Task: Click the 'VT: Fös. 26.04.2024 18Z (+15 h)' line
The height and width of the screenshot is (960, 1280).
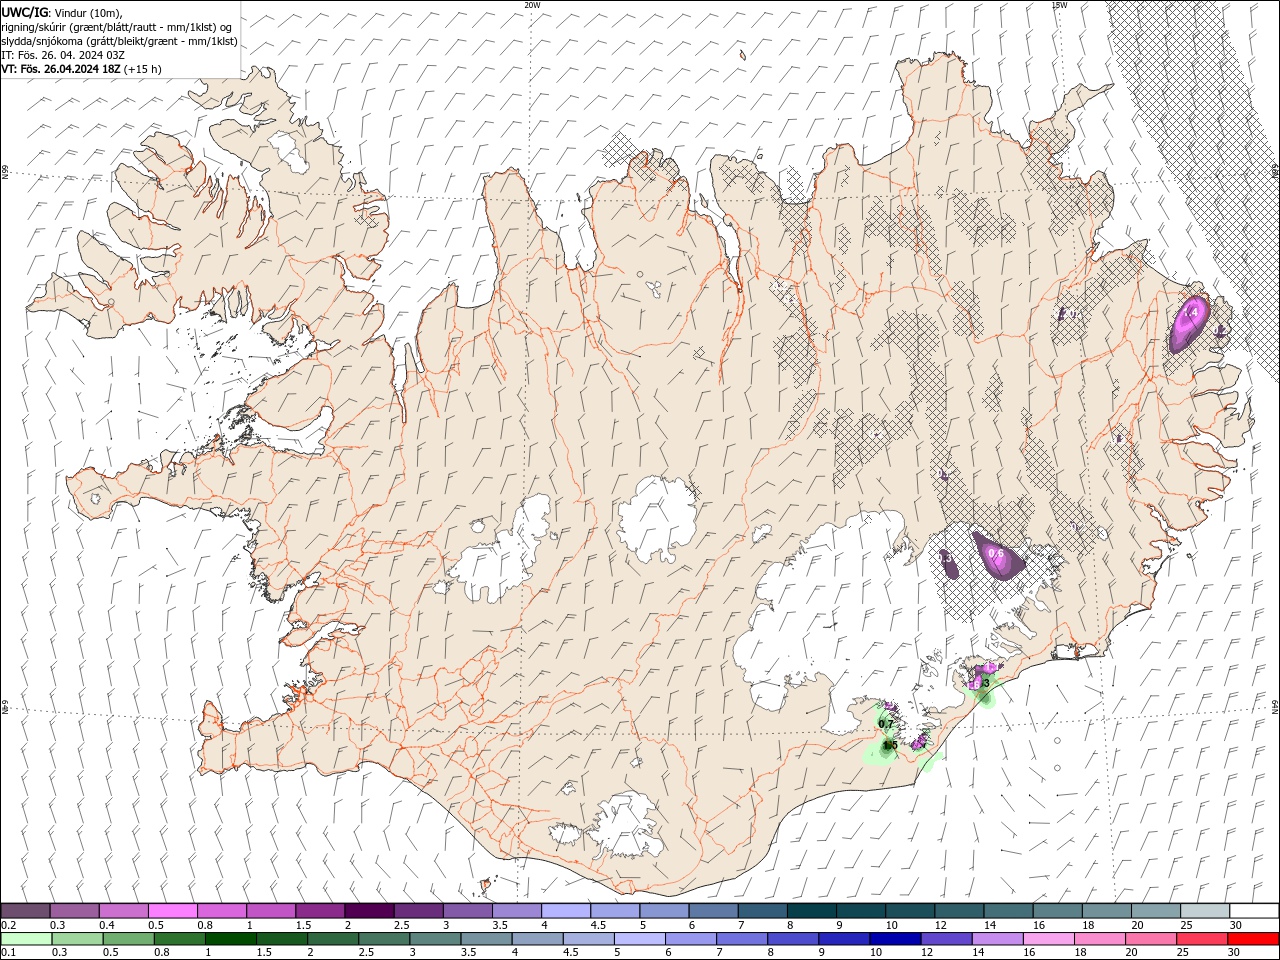Action: (81, 69)
